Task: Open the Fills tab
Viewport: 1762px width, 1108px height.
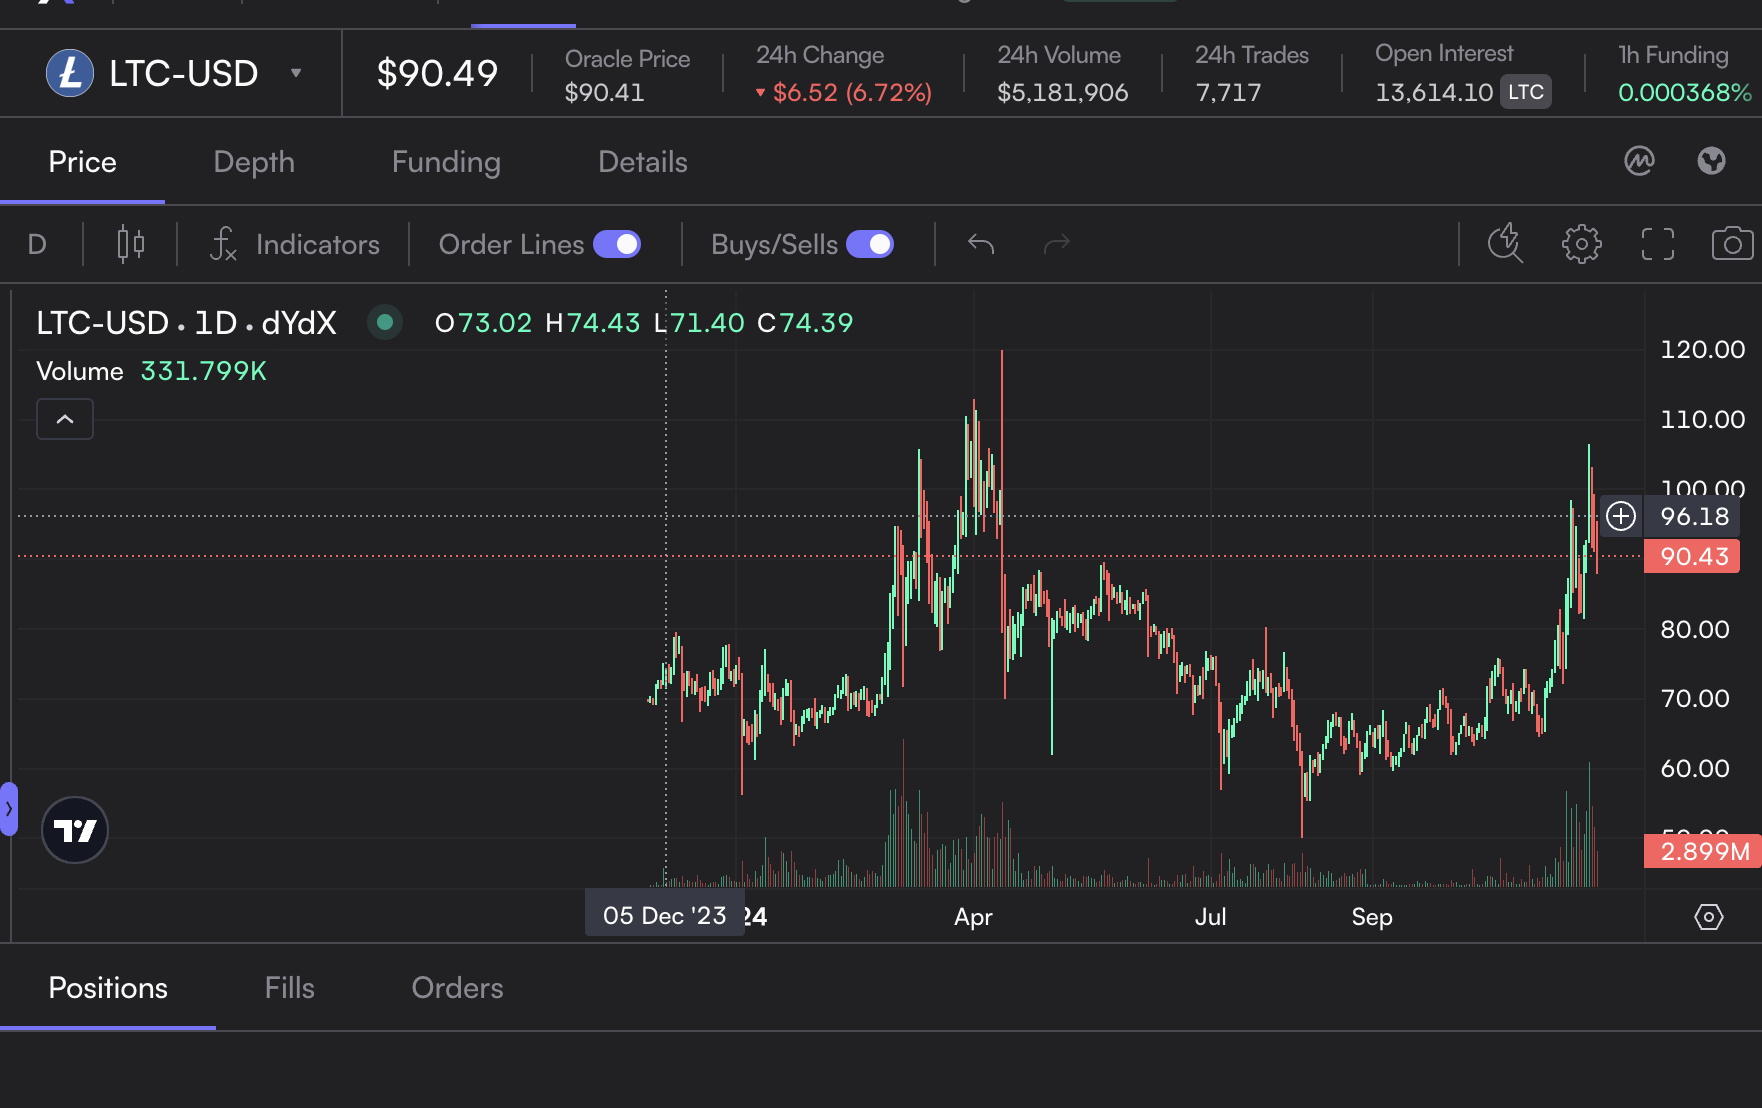Action: pos(289,988)
